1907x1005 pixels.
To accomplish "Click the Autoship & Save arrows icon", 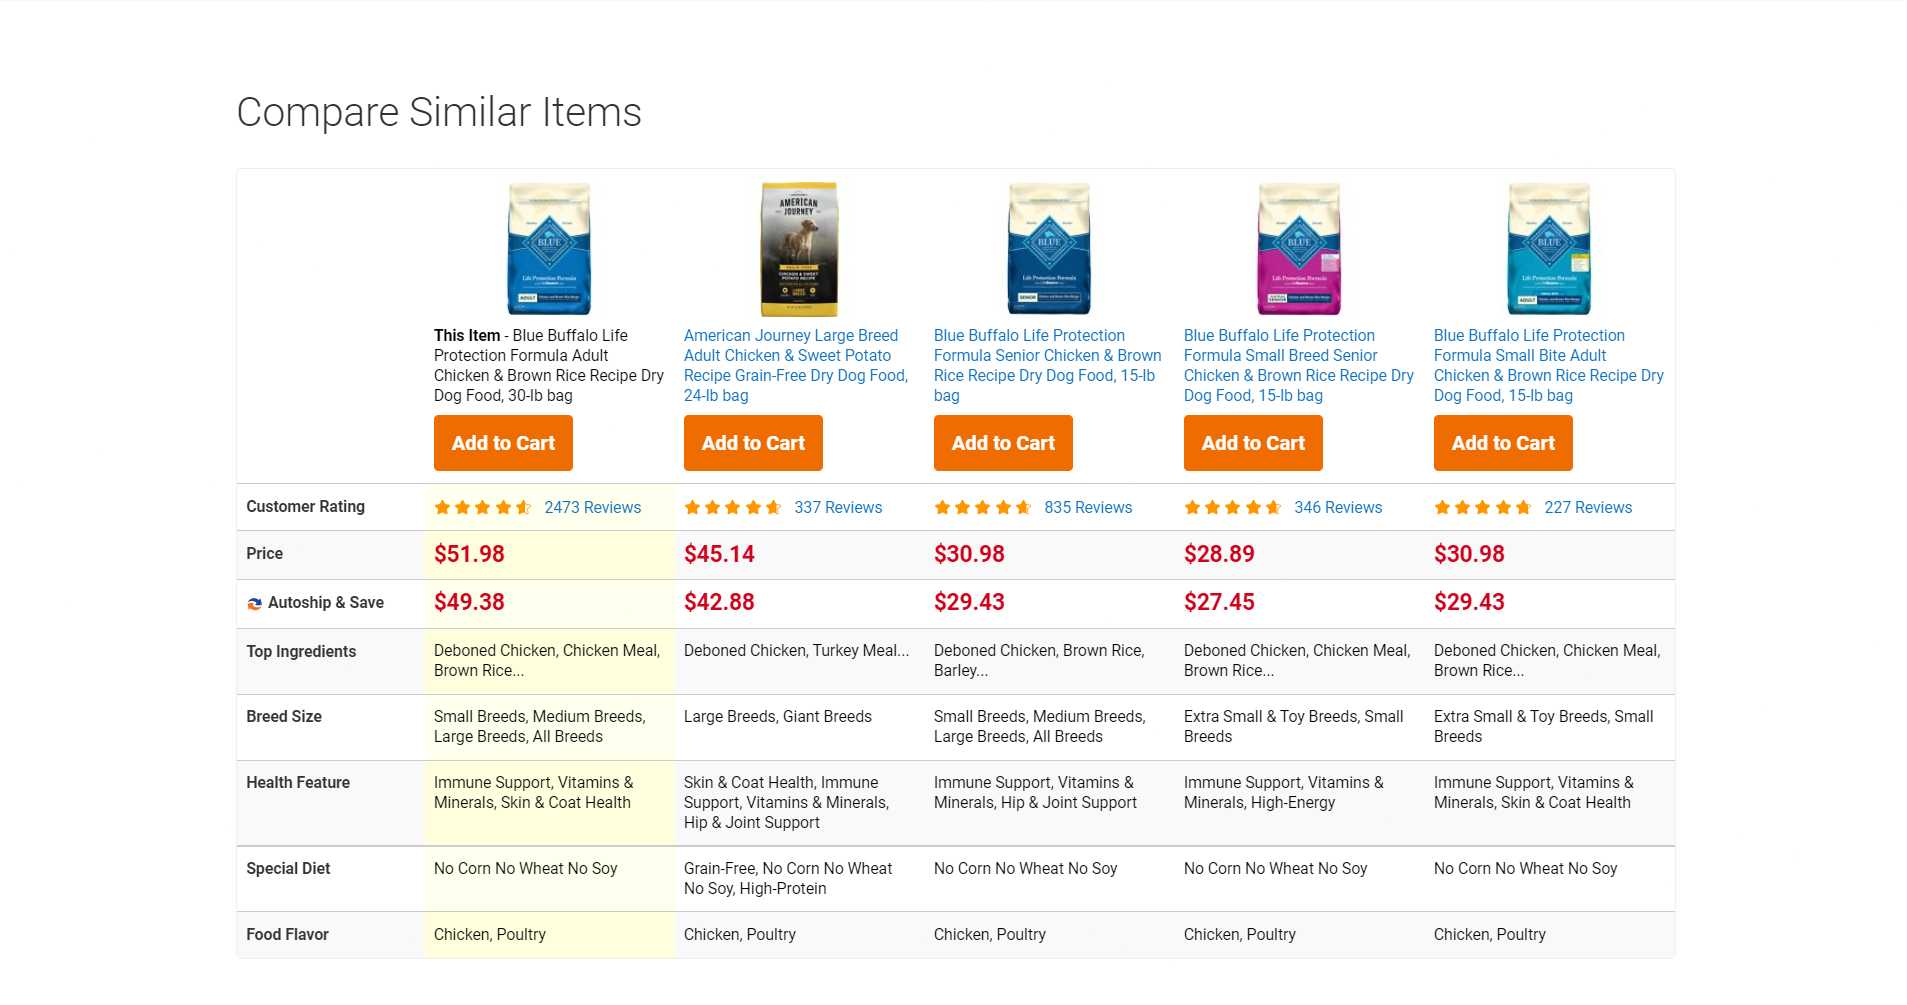I will (x=254, y=603).
